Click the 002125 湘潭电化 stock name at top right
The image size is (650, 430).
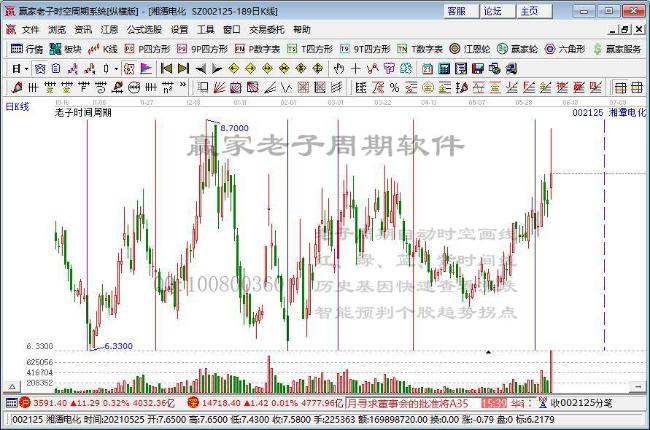[x=609, y=112]
